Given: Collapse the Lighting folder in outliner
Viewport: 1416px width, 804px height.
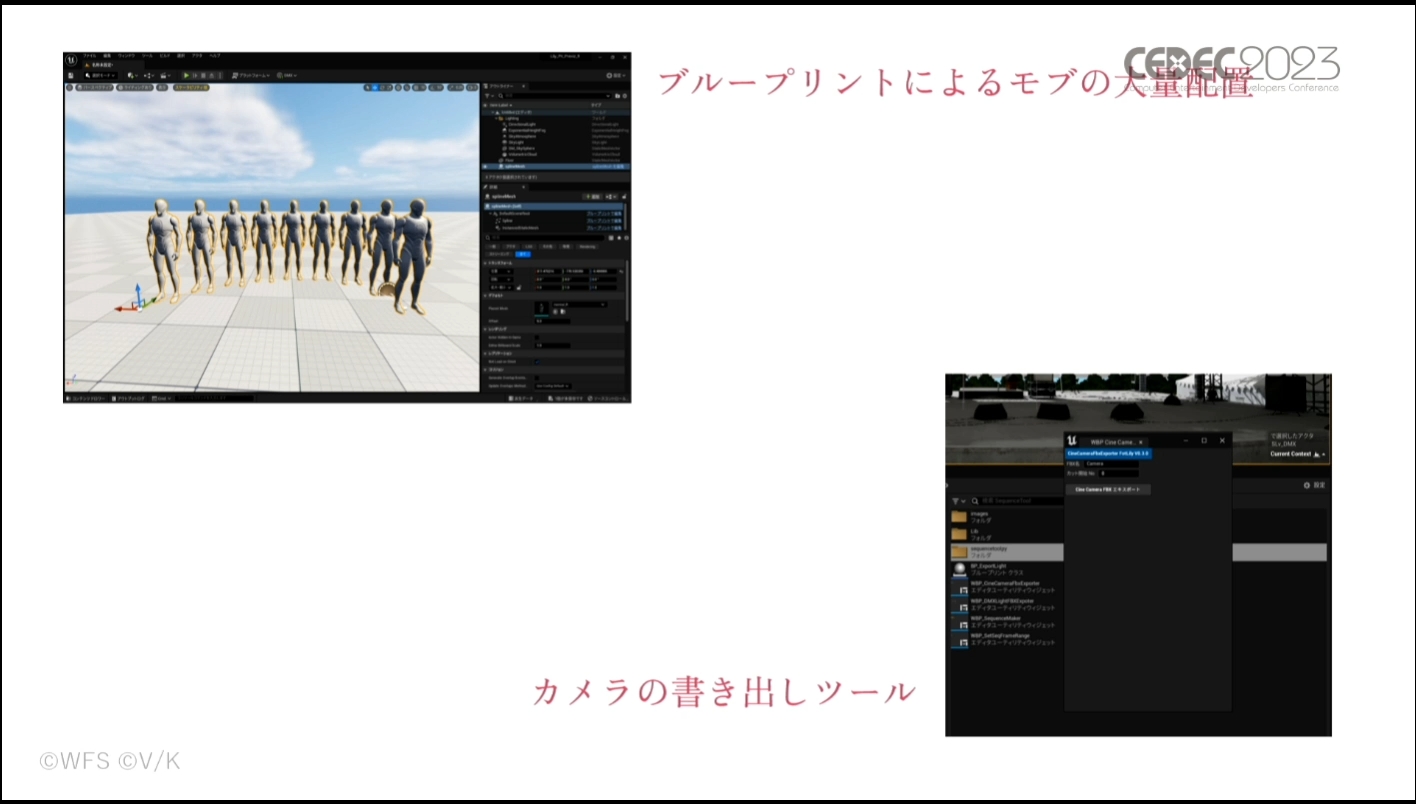Looking at the screenshot, I should (x=496, y=118).
